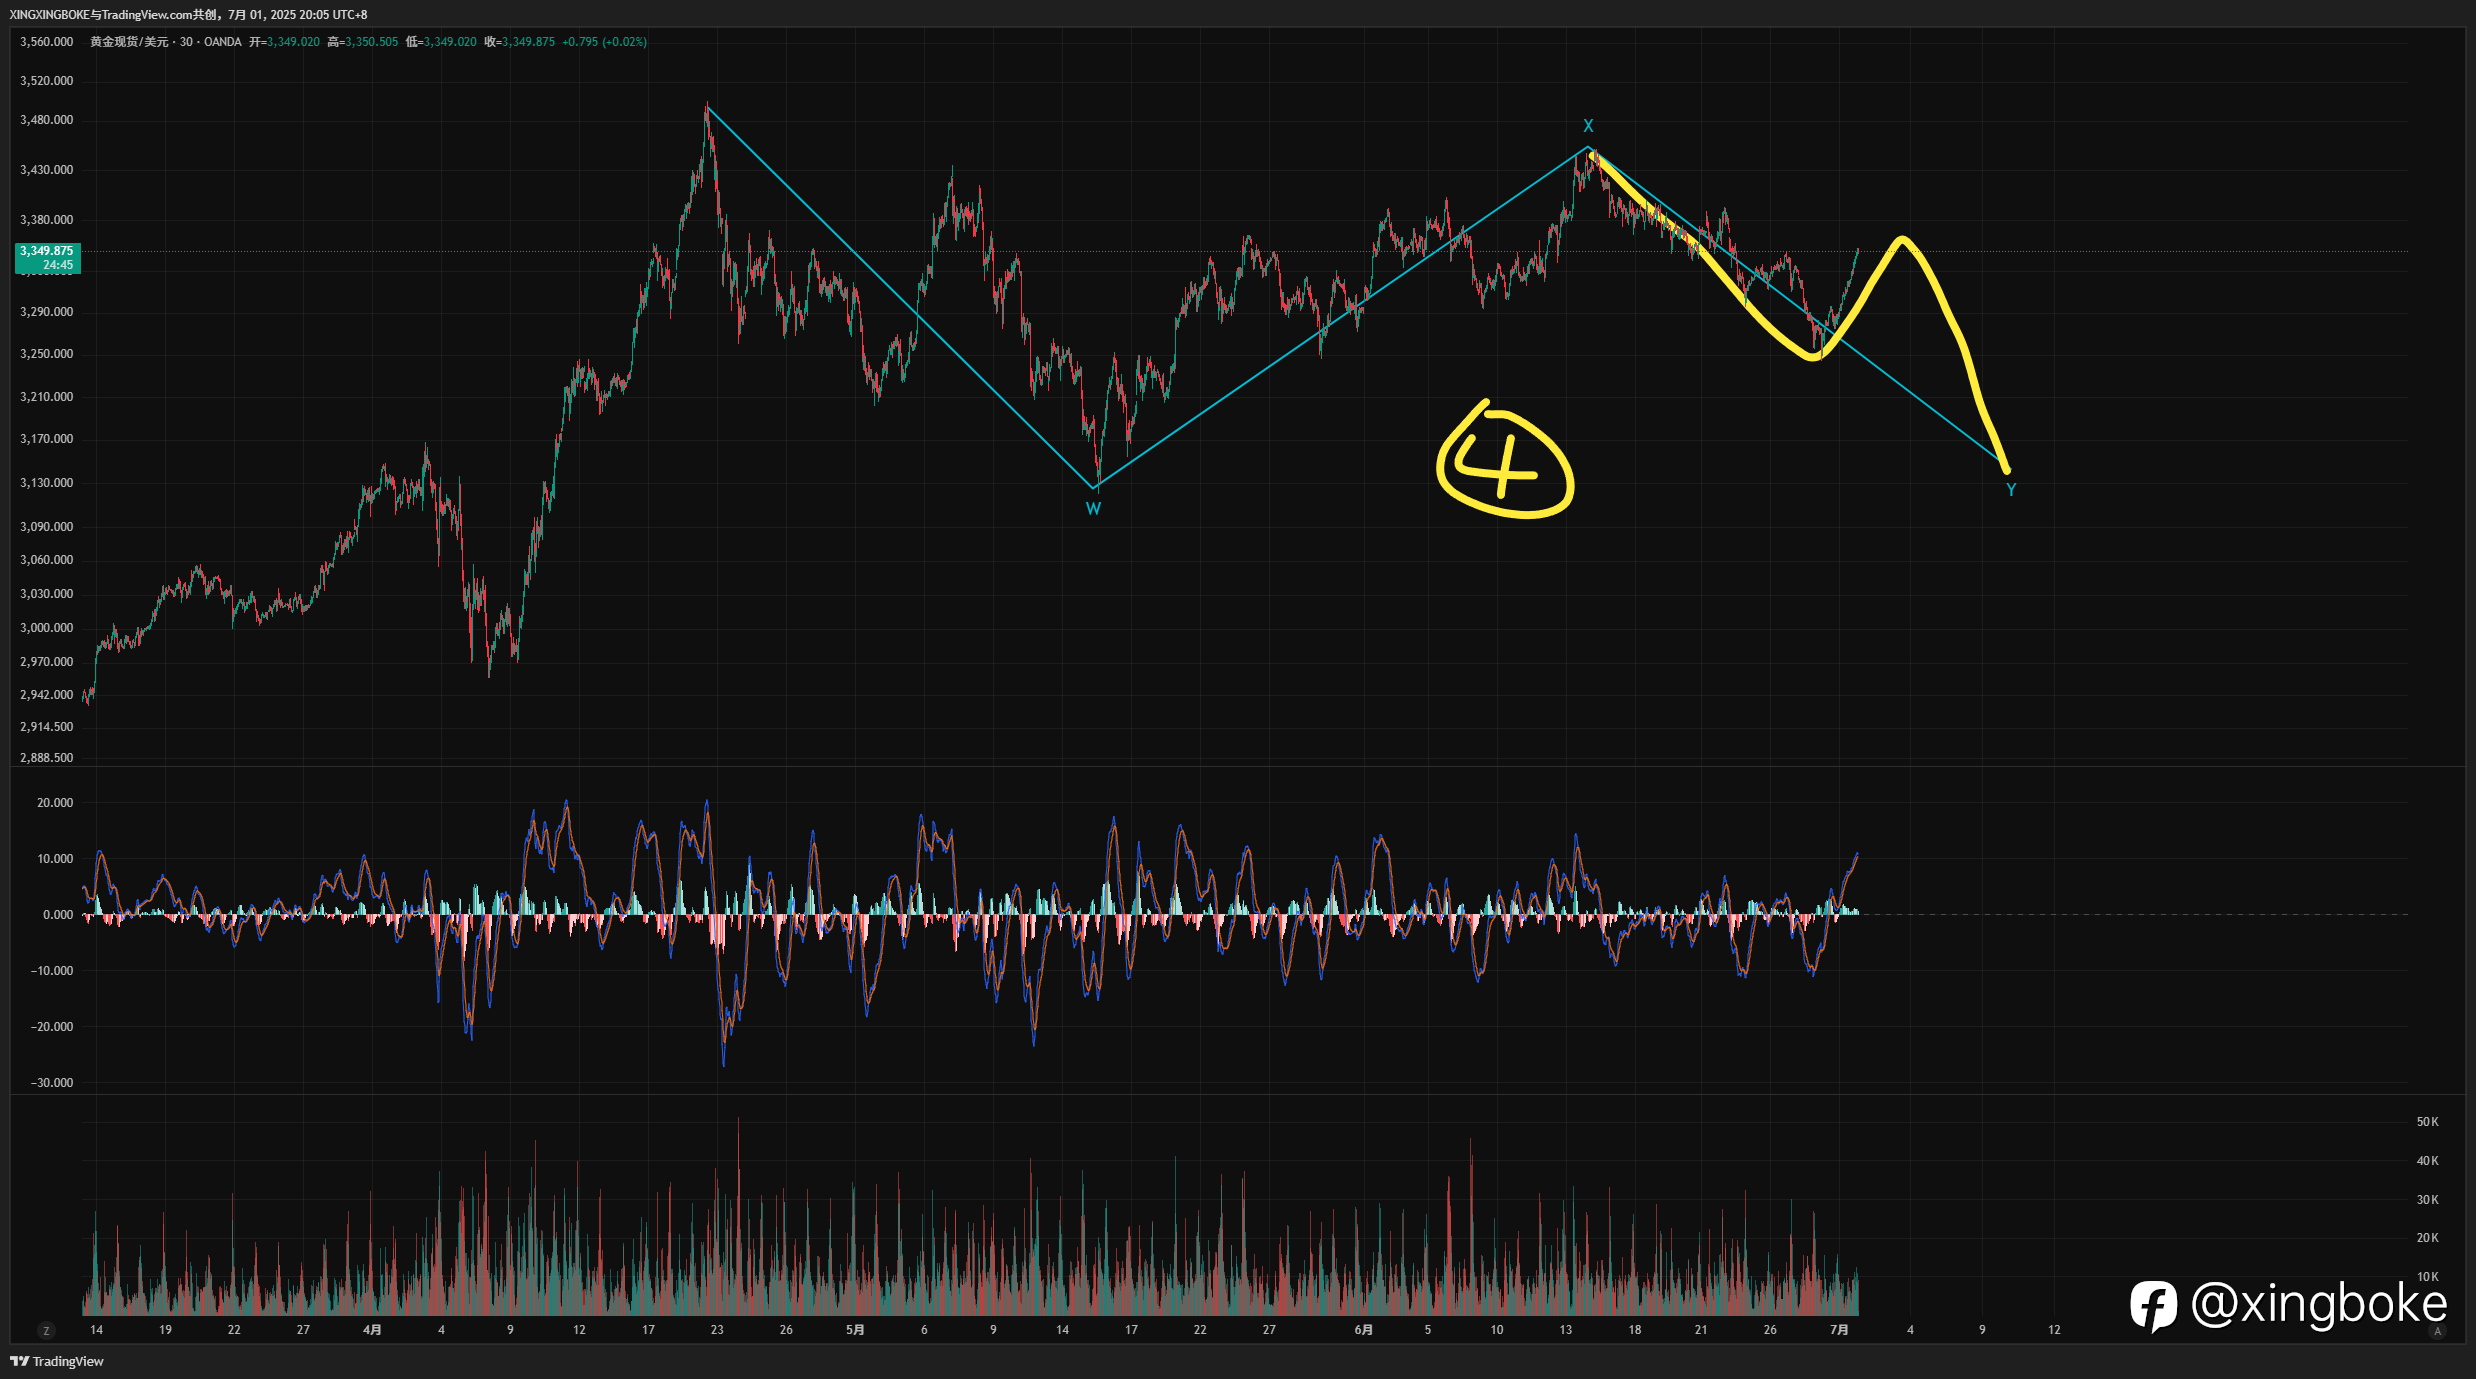
Task: Click the 5月 label on the time axis
Action: click(855, 1330)
